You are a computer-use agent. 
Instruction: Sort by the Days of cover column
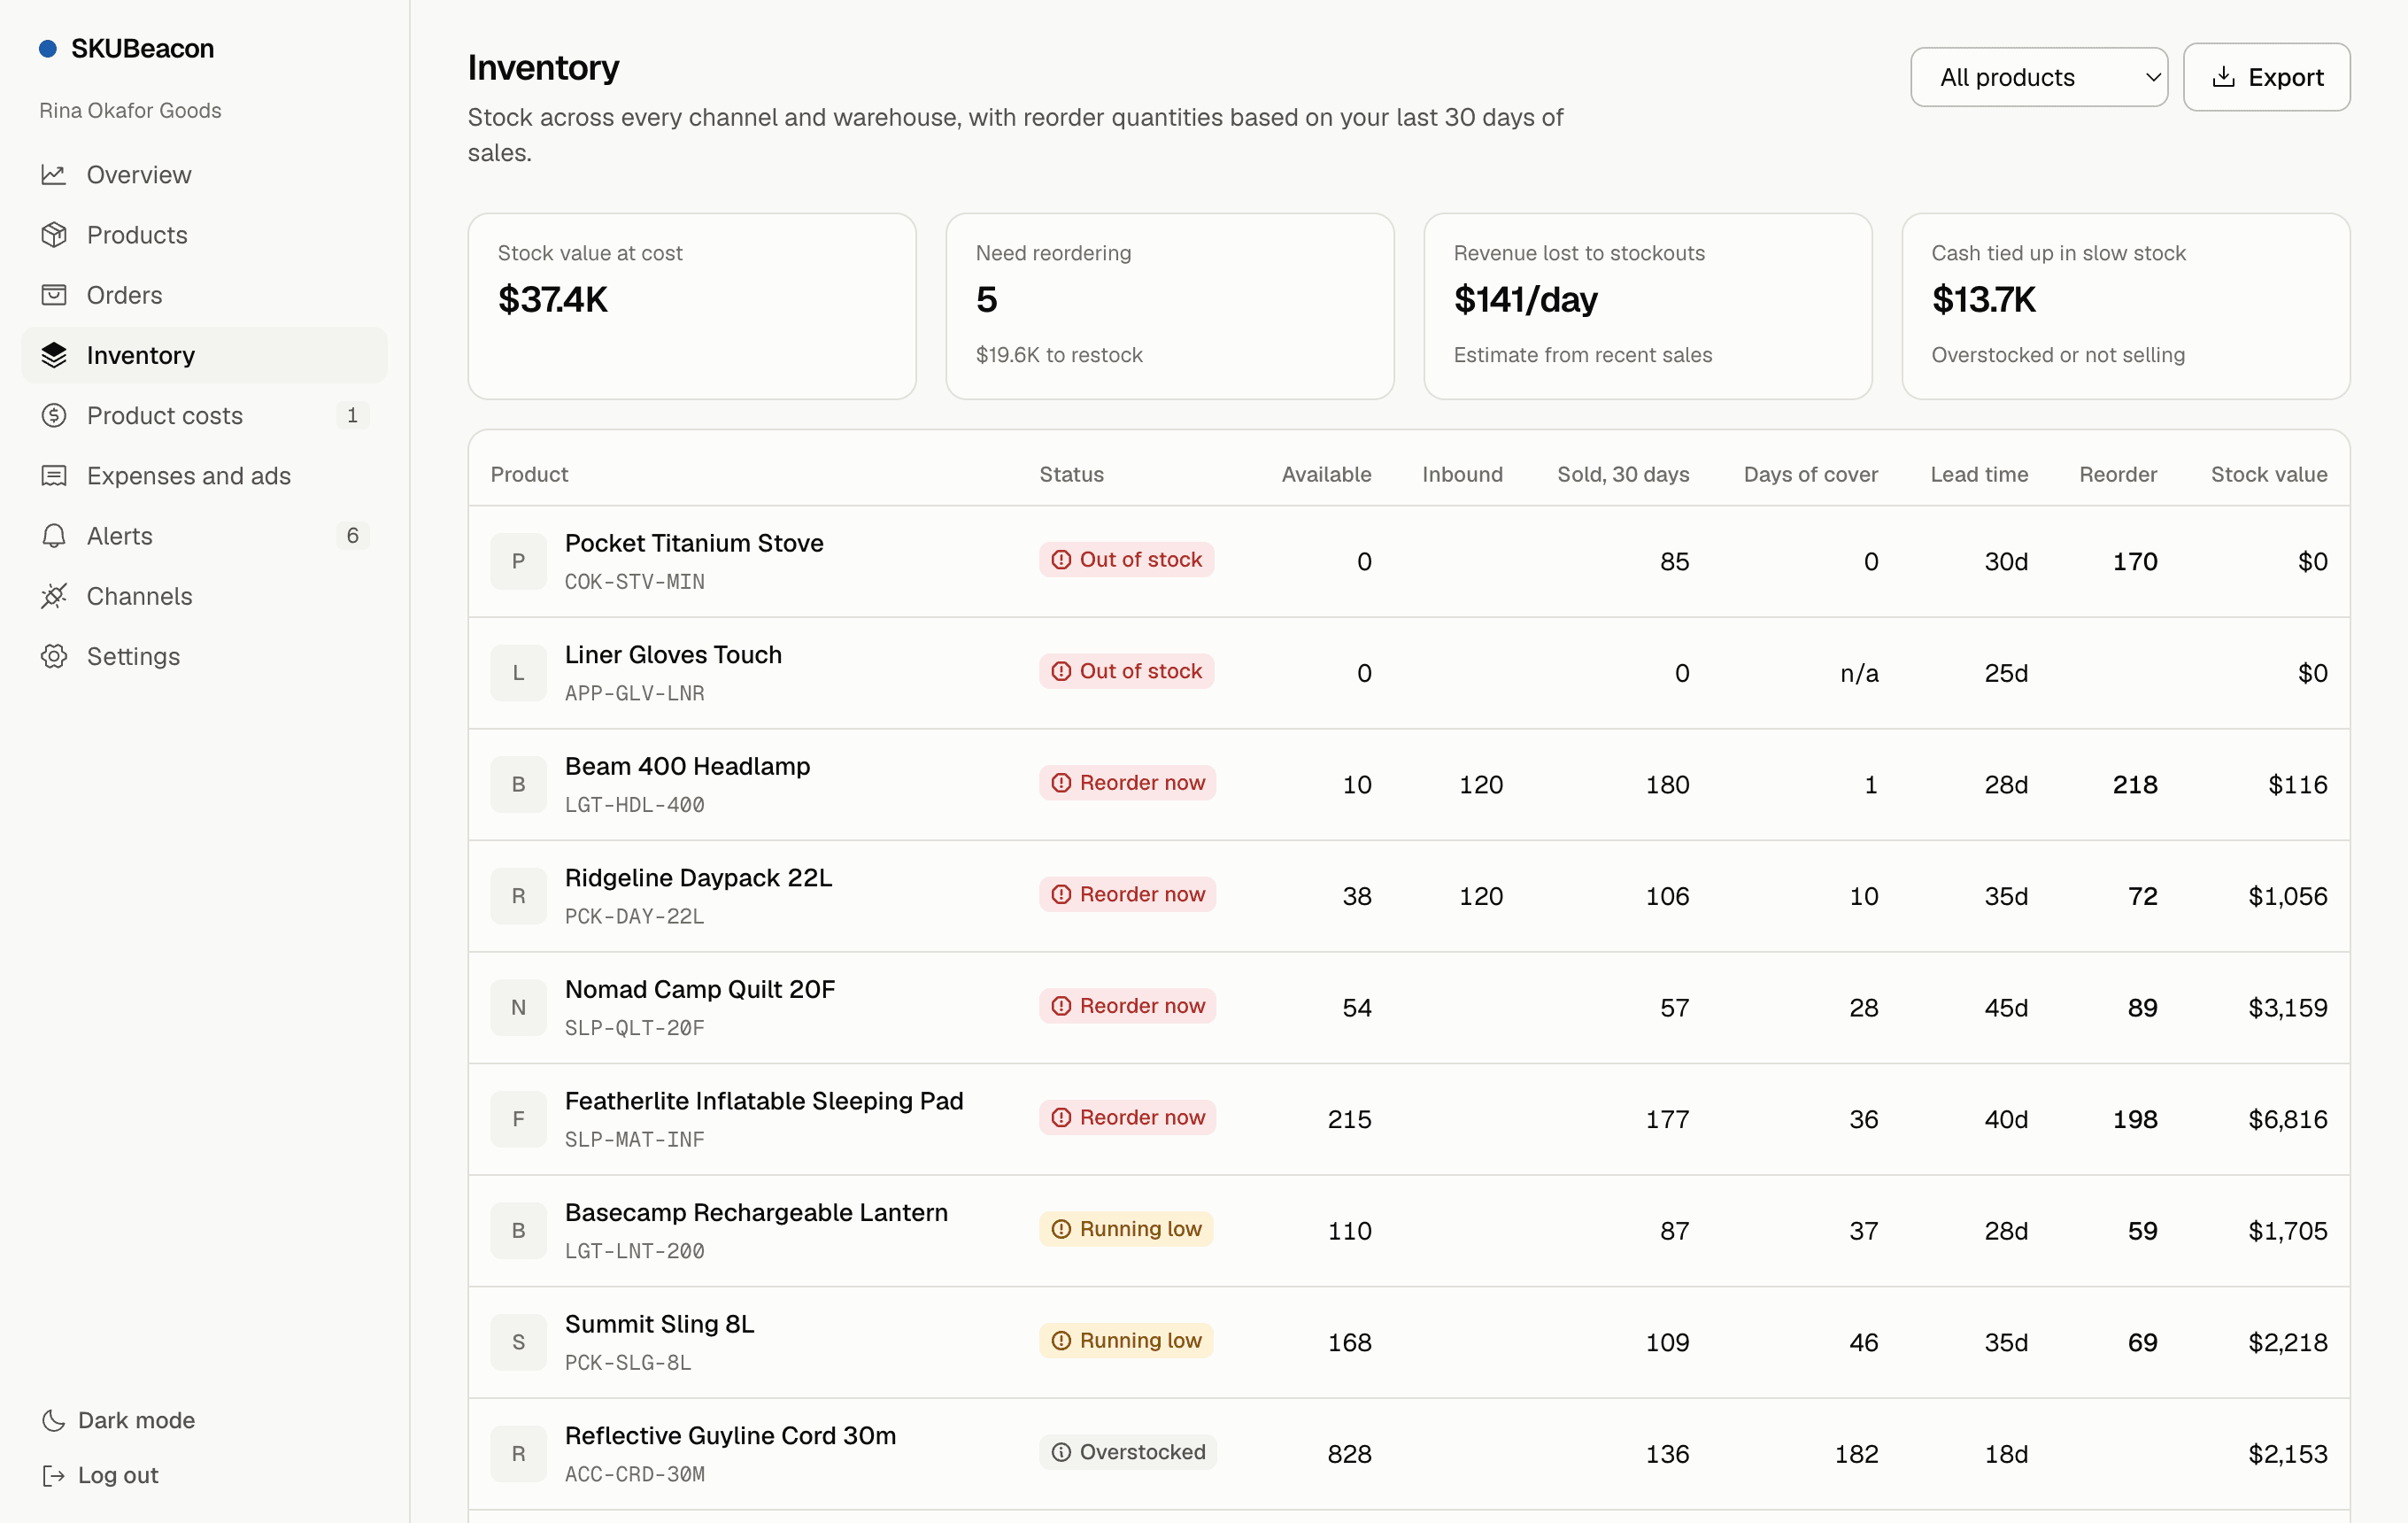click(x=1810, y=474)
